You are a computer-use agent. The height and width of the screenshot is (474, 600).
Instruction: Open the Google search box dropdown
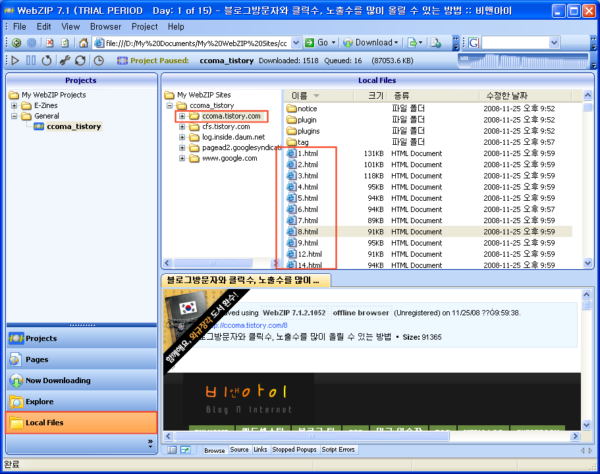pos(554,43)
